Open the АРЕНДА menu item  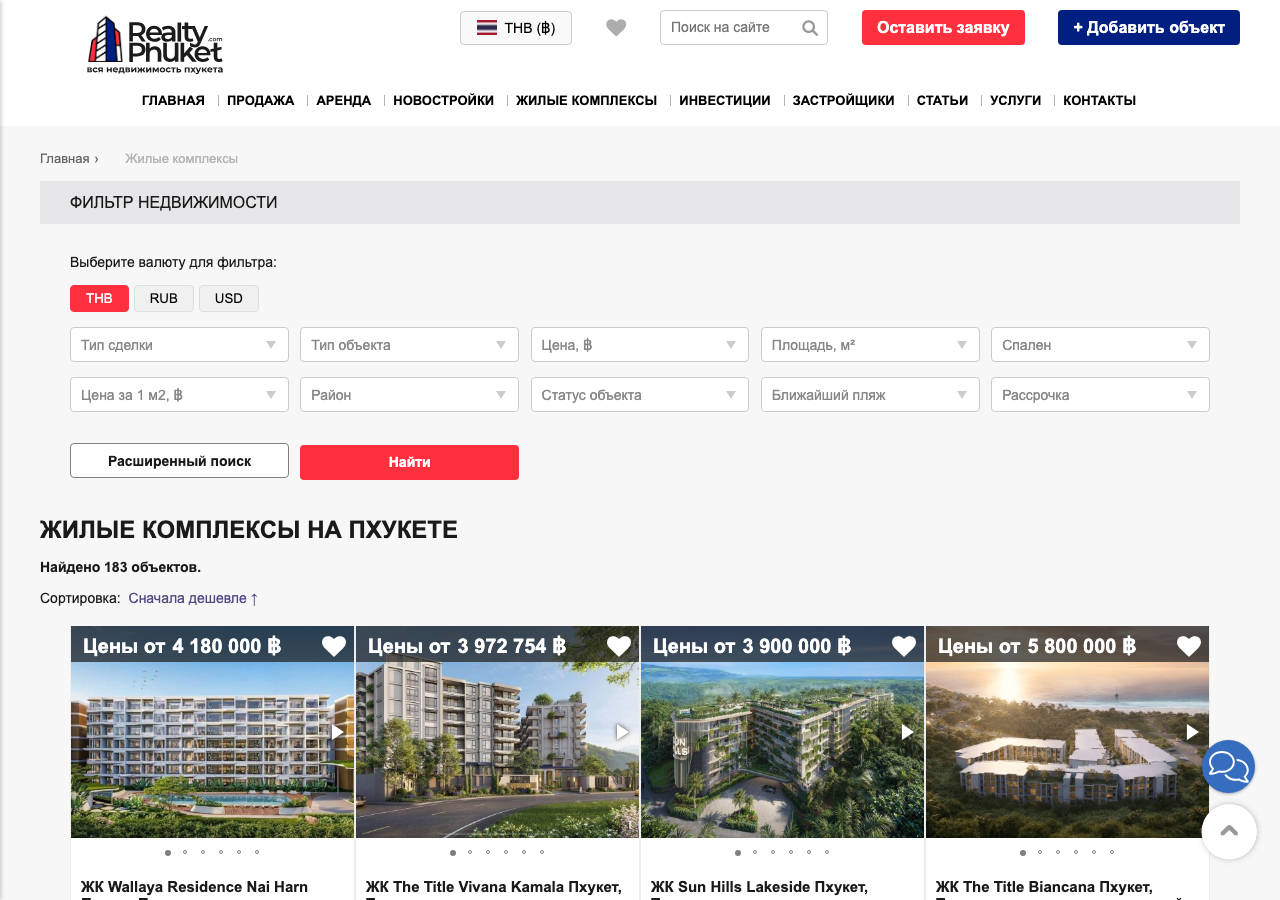point(343,100)
